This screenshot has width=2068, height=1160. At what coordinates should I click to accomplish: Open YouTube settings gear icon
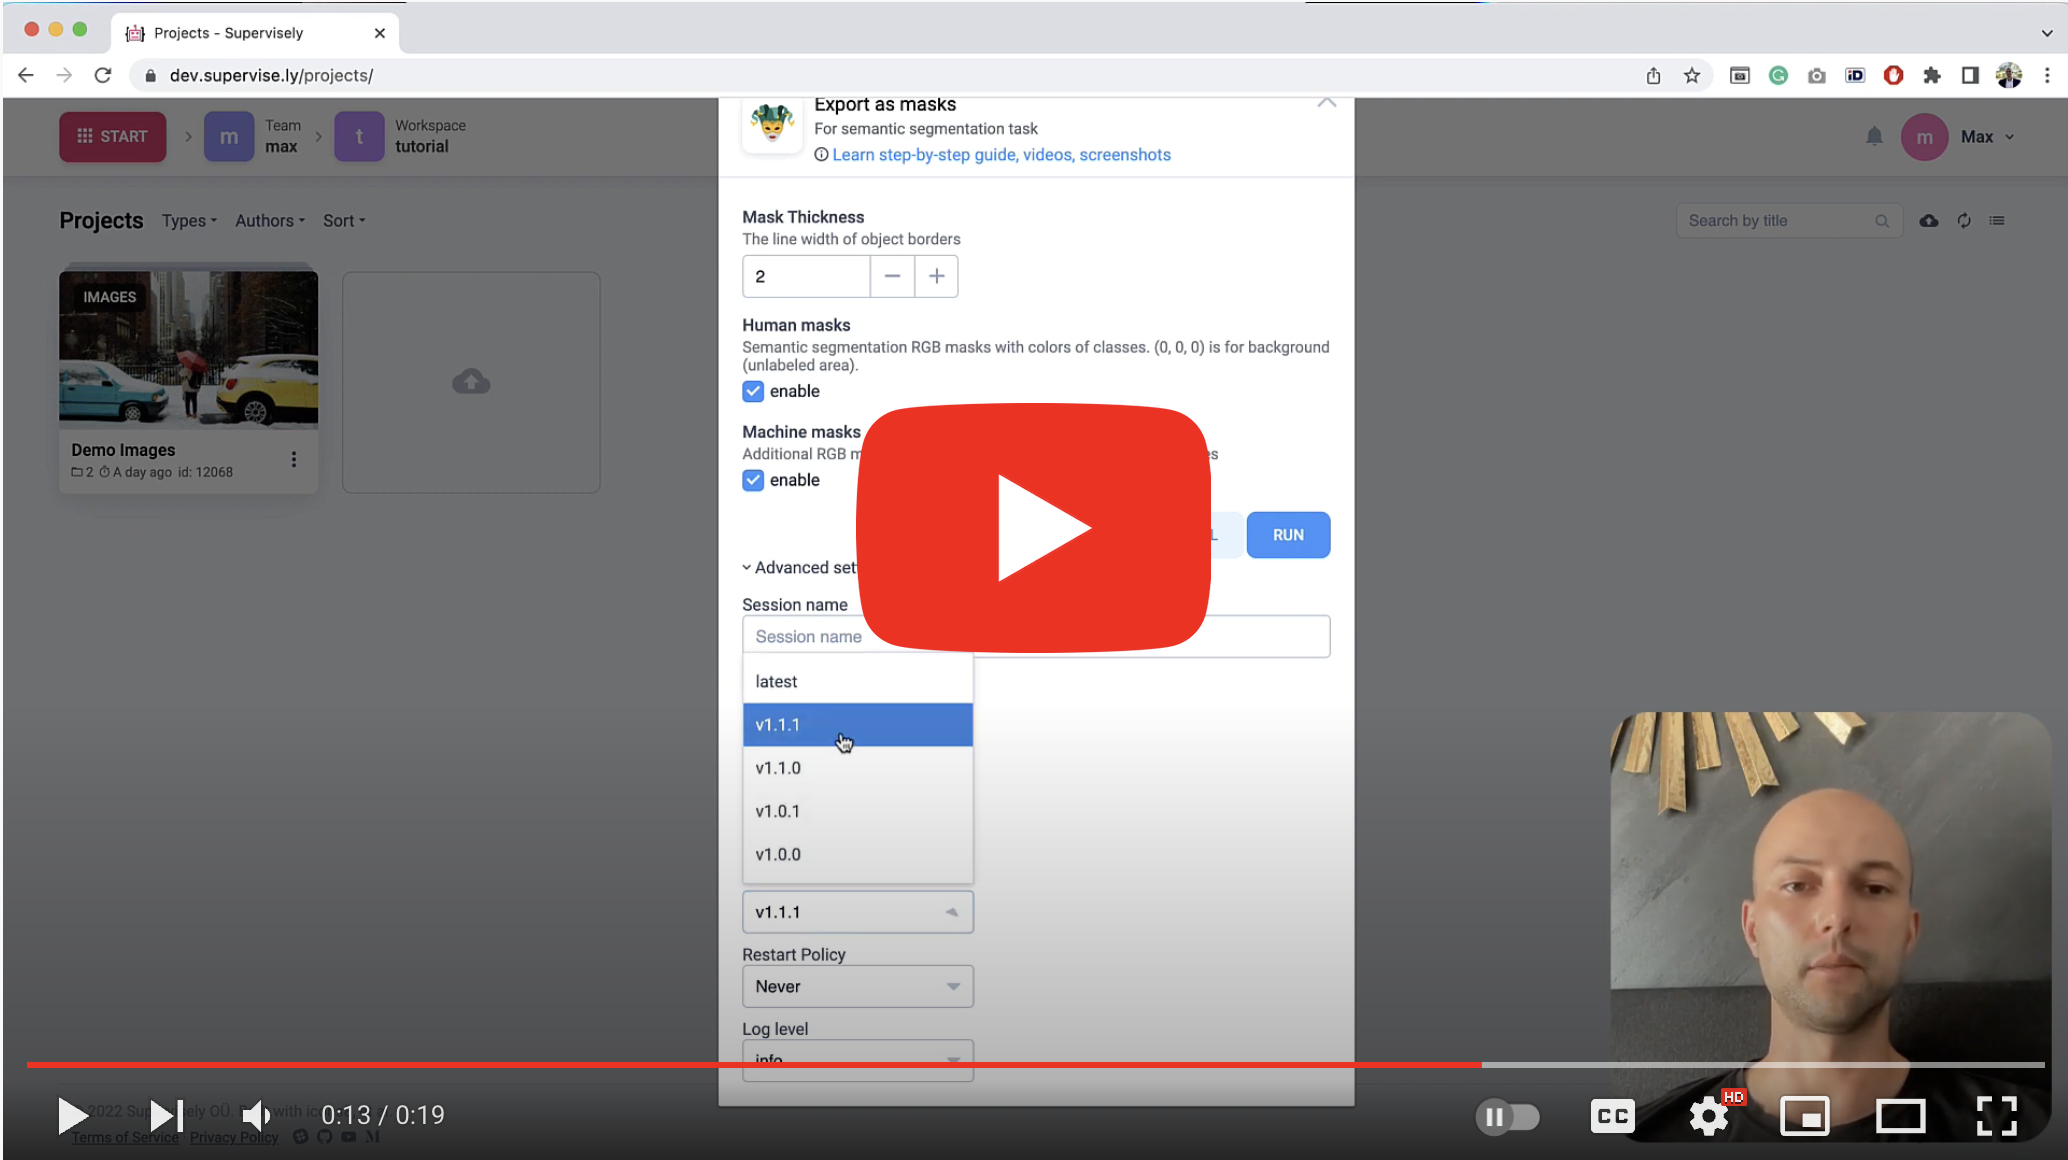[1709, 1116]
